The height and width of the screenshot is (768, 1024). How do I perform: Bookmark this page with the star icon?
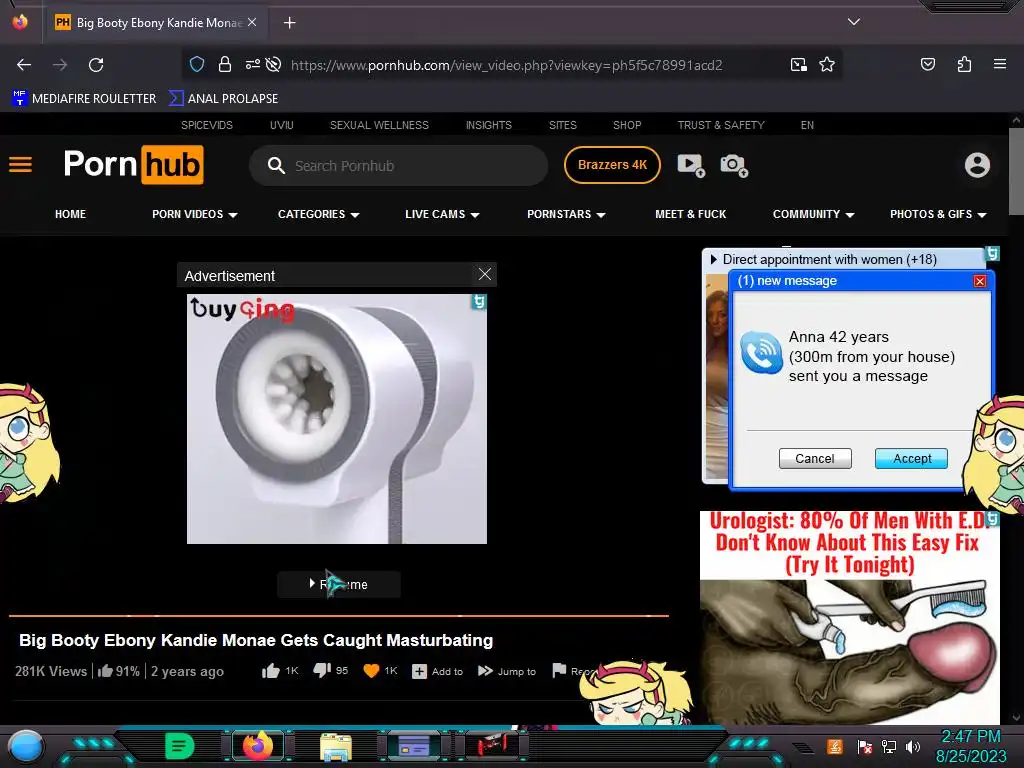pos(827,65)
